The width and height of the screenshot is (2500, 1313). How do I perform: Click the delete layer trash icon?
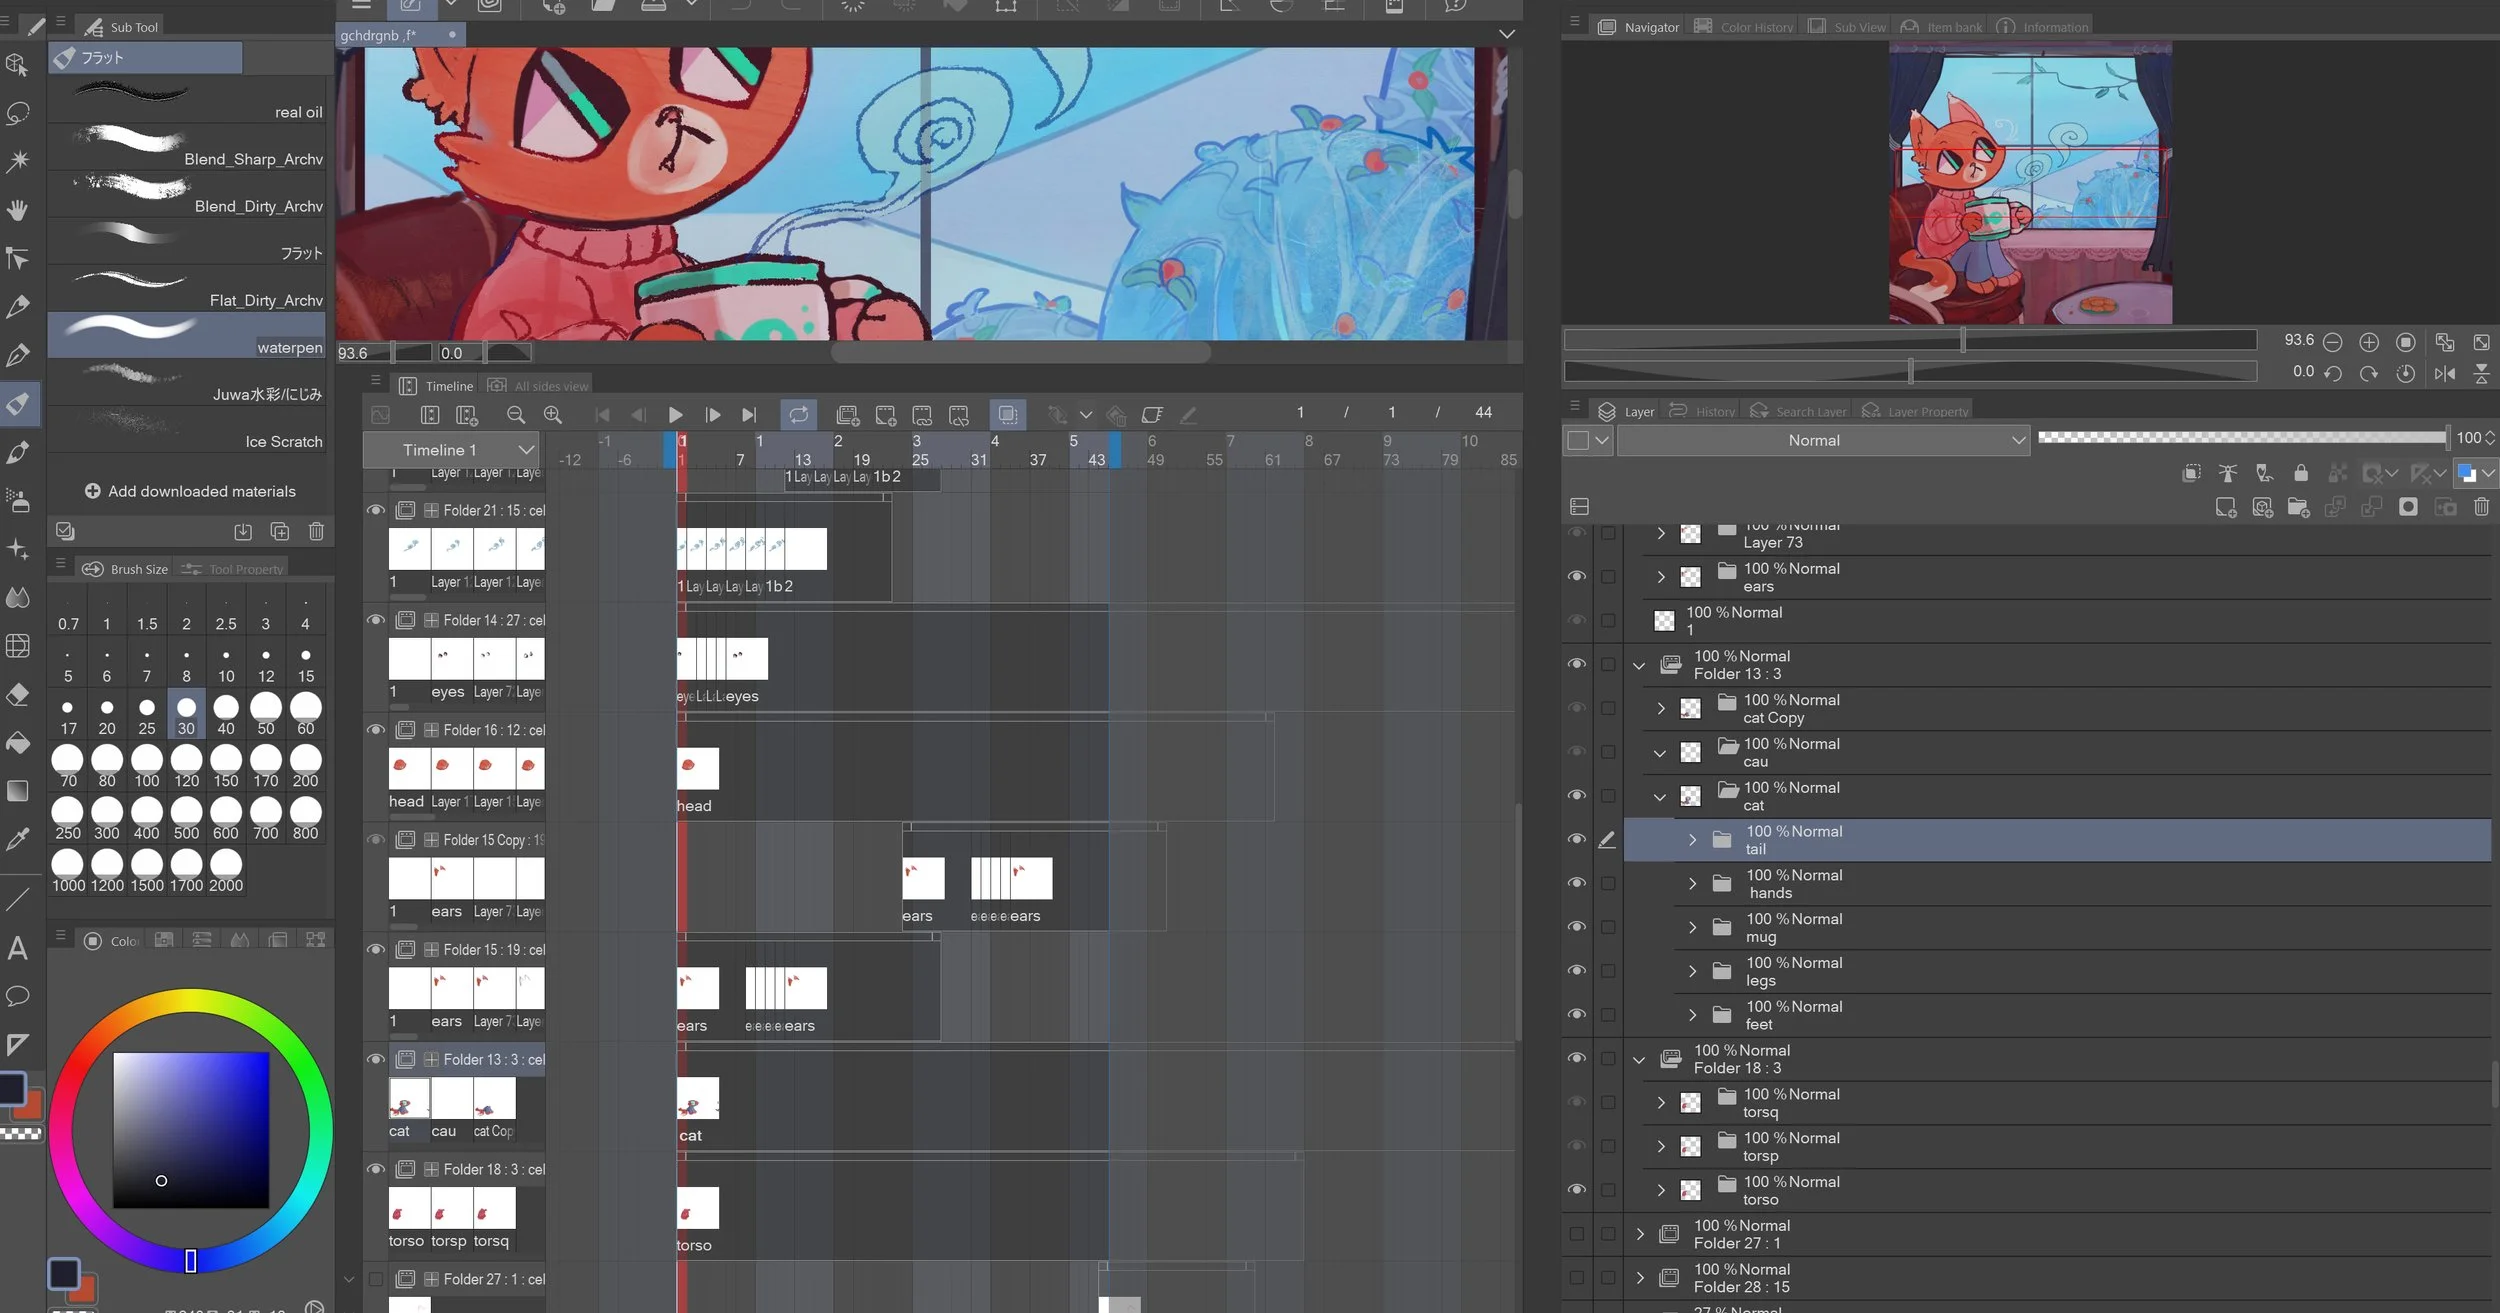pos(2481,508)
